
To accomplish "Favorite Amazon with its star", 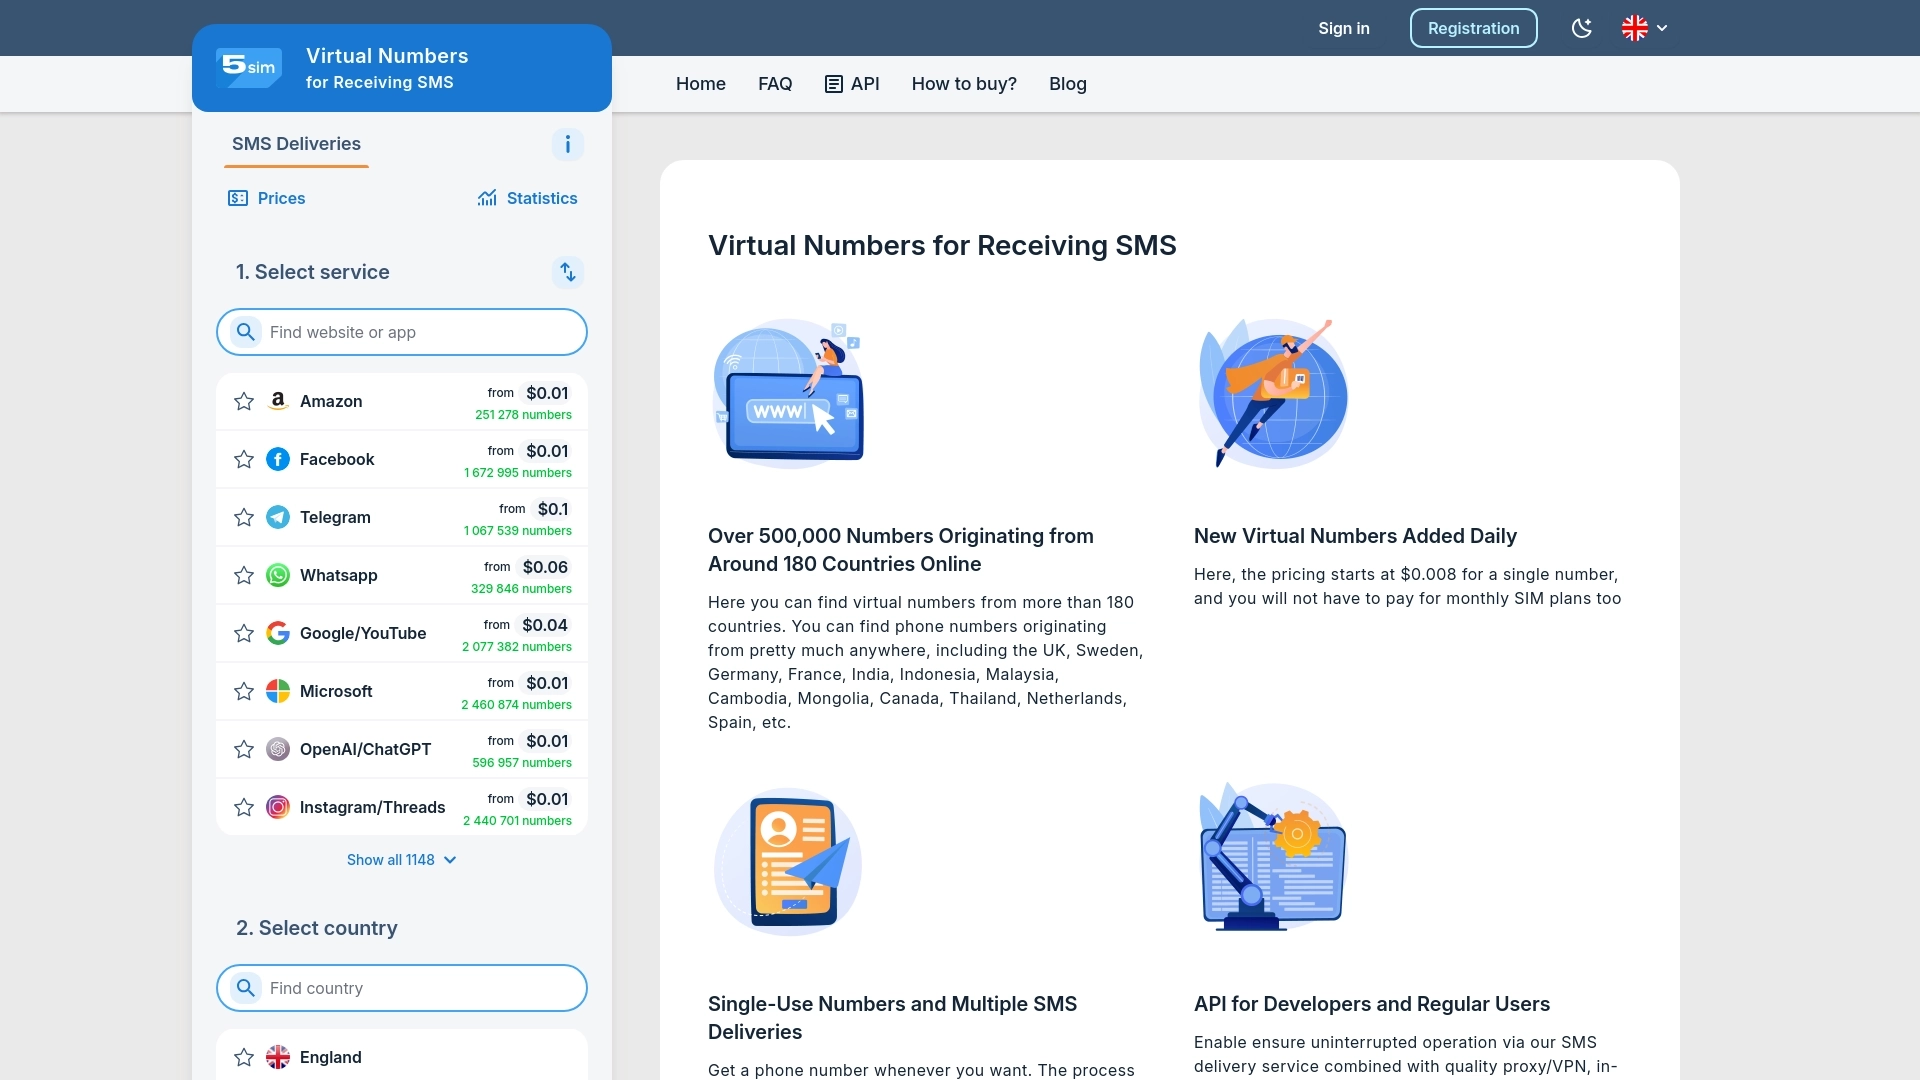I will [x=244, y=401].
